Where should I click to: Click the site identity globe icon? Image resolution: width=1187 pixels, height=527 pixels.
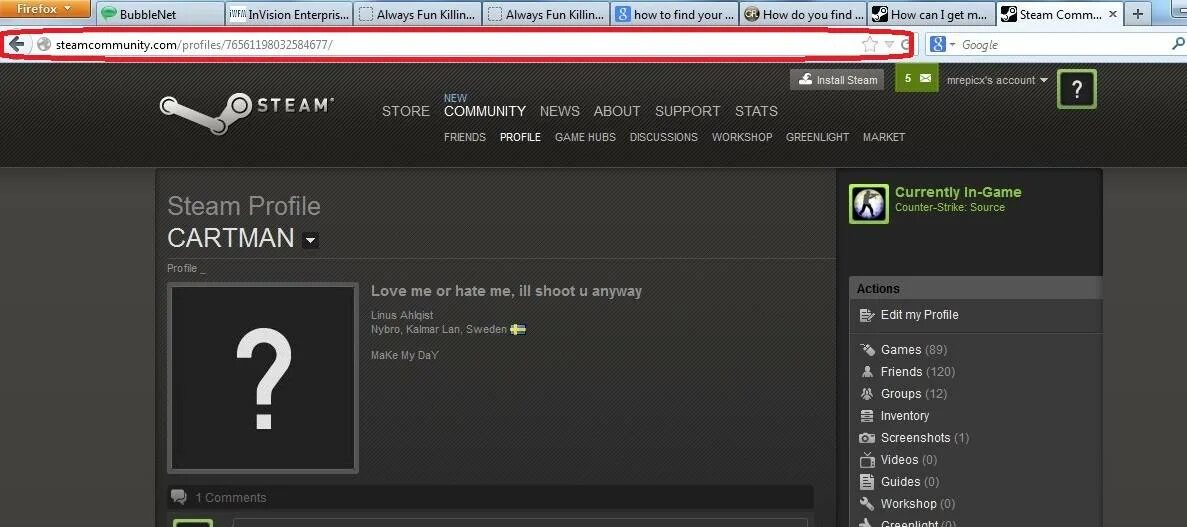pyautogui.click(x=44, y=45)
